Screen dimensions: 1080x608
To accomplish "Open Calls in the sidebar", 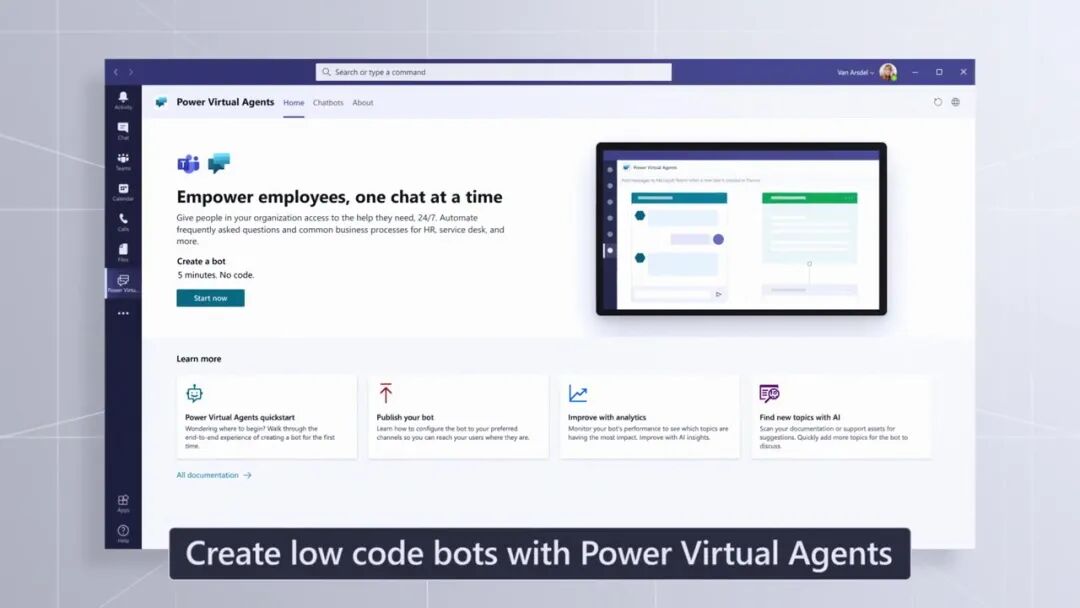I will coord(123,222).
